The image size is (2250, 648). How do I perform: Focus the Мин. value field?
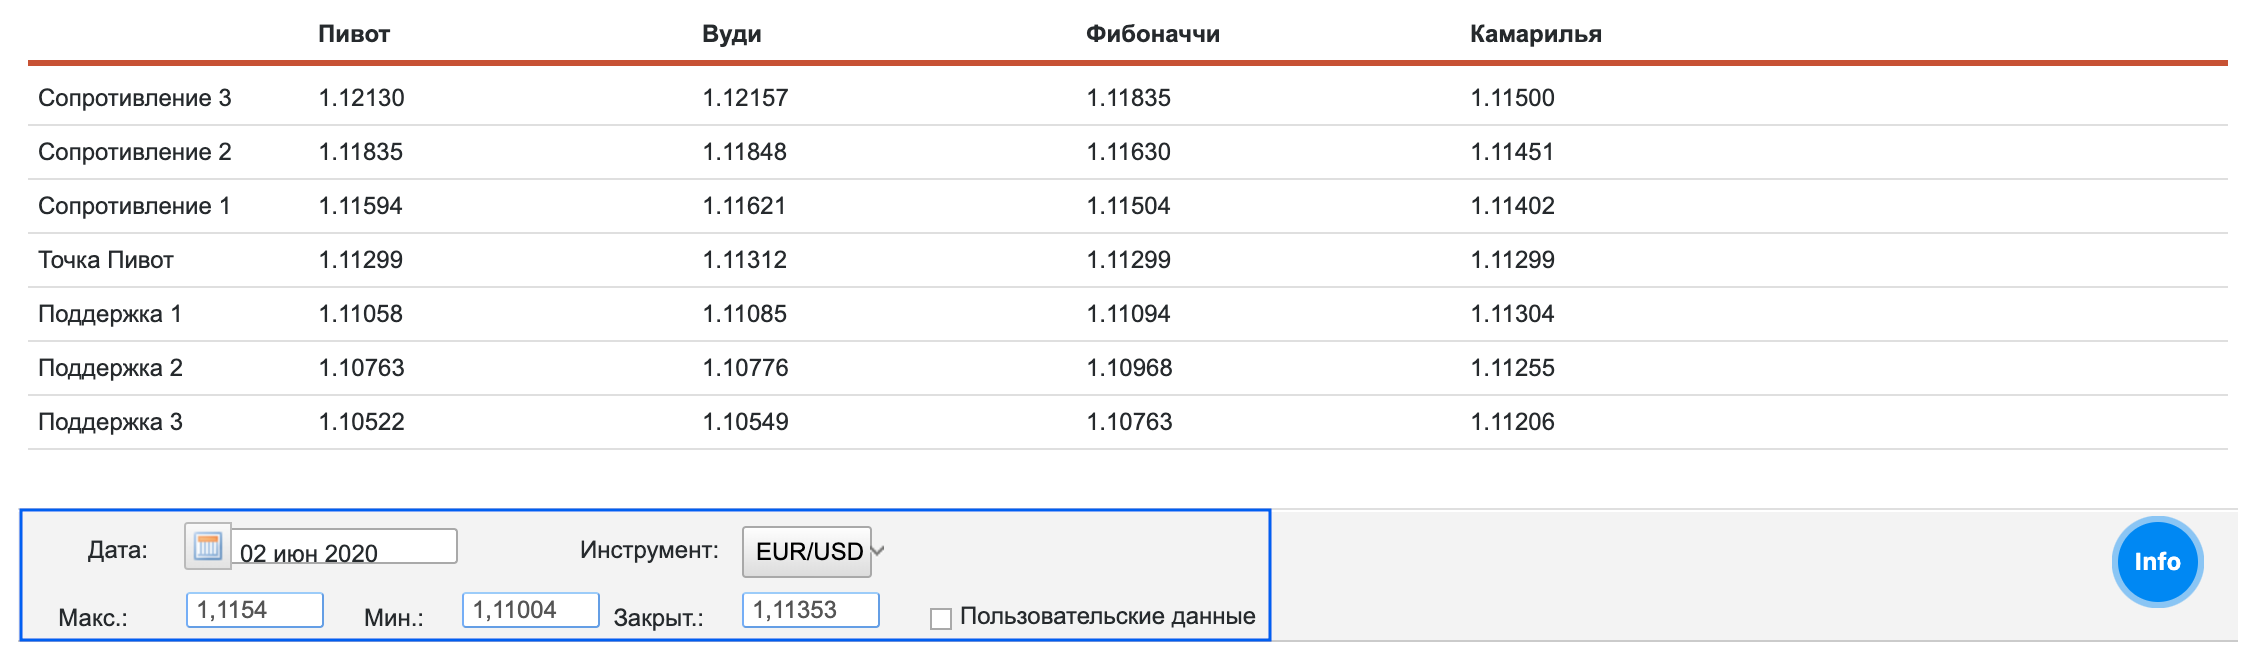click(530, 610)
